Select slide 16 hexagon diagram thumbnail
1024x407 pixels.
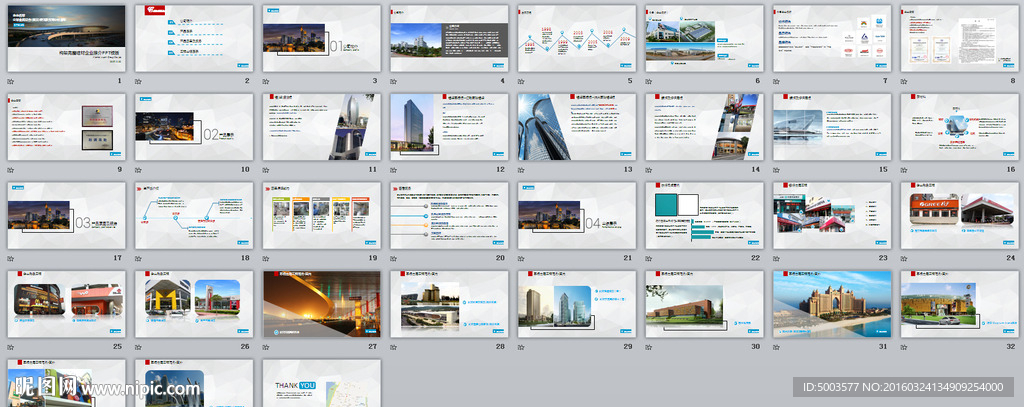pos(960,127)
